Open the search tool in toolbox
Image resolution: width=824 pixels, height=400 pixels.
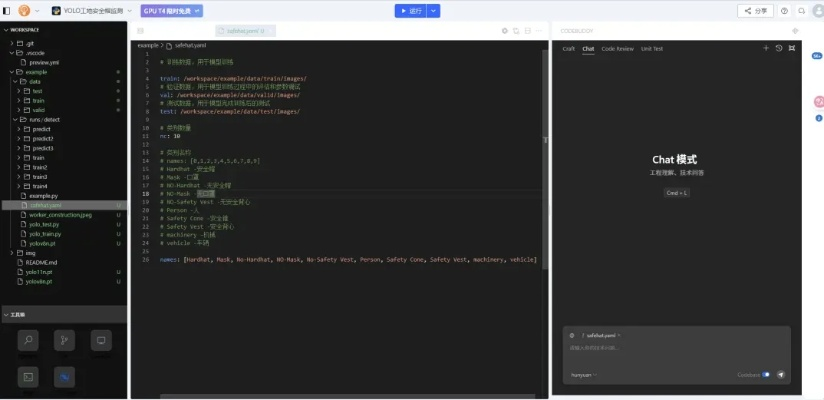(28, 340)
